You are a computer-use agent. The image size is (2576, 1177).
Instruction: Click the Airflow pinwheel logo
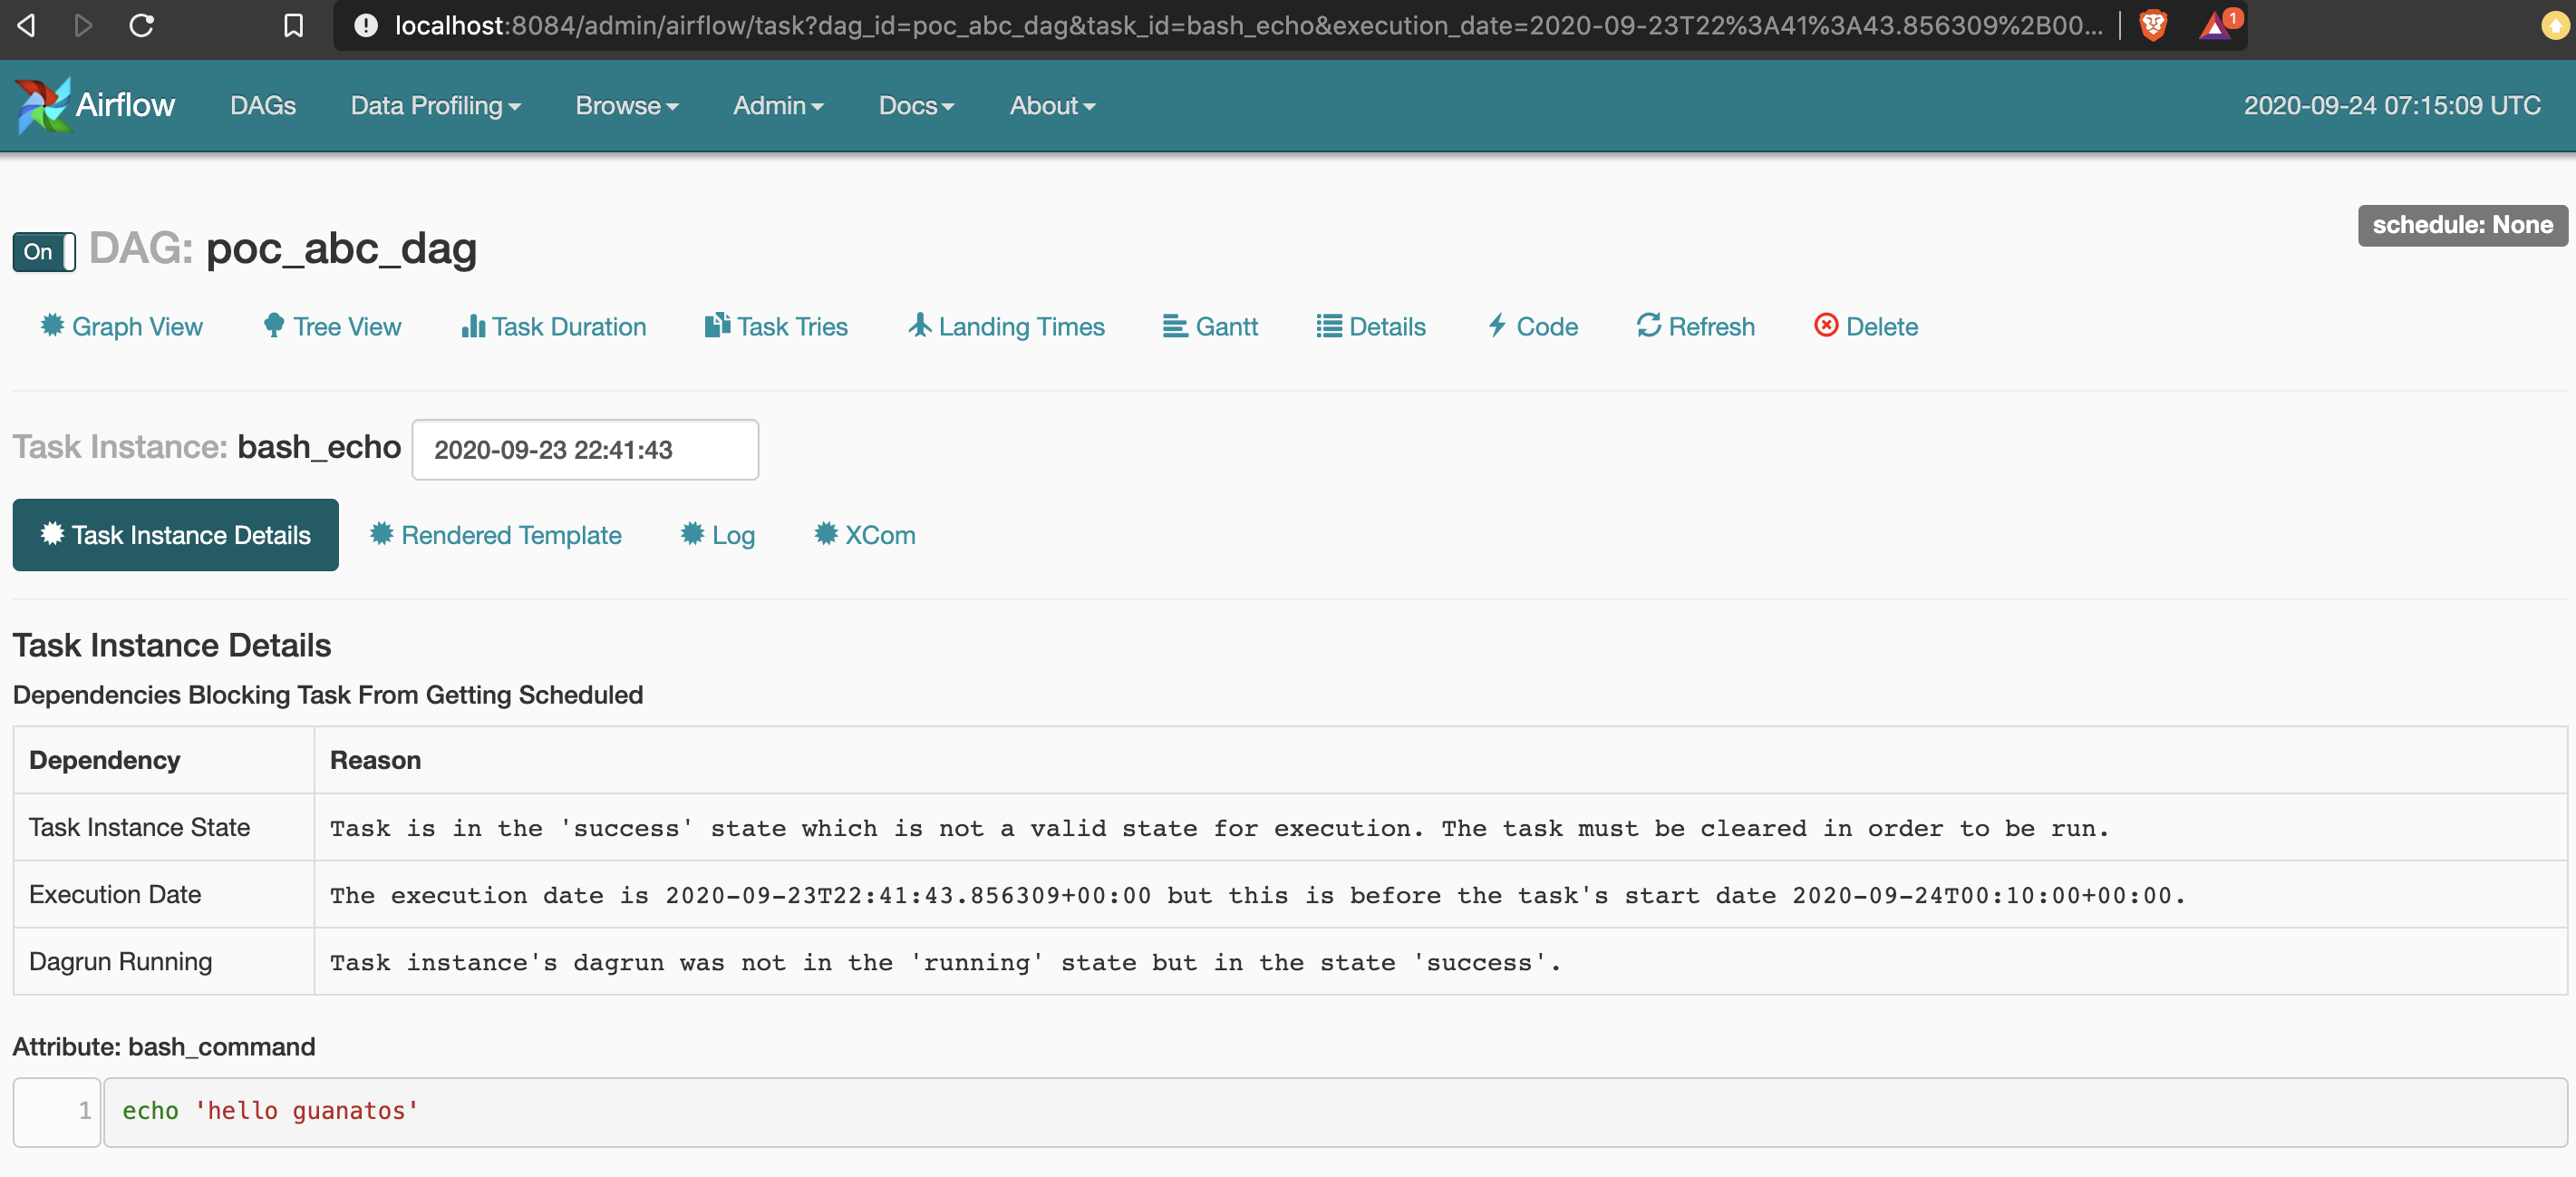(x=42, y=105)
